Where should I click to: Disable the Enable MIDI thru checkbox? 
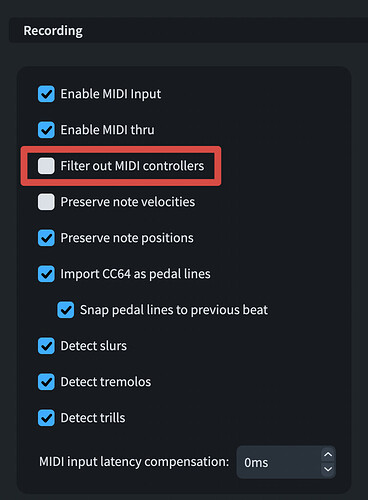point(46,130)
